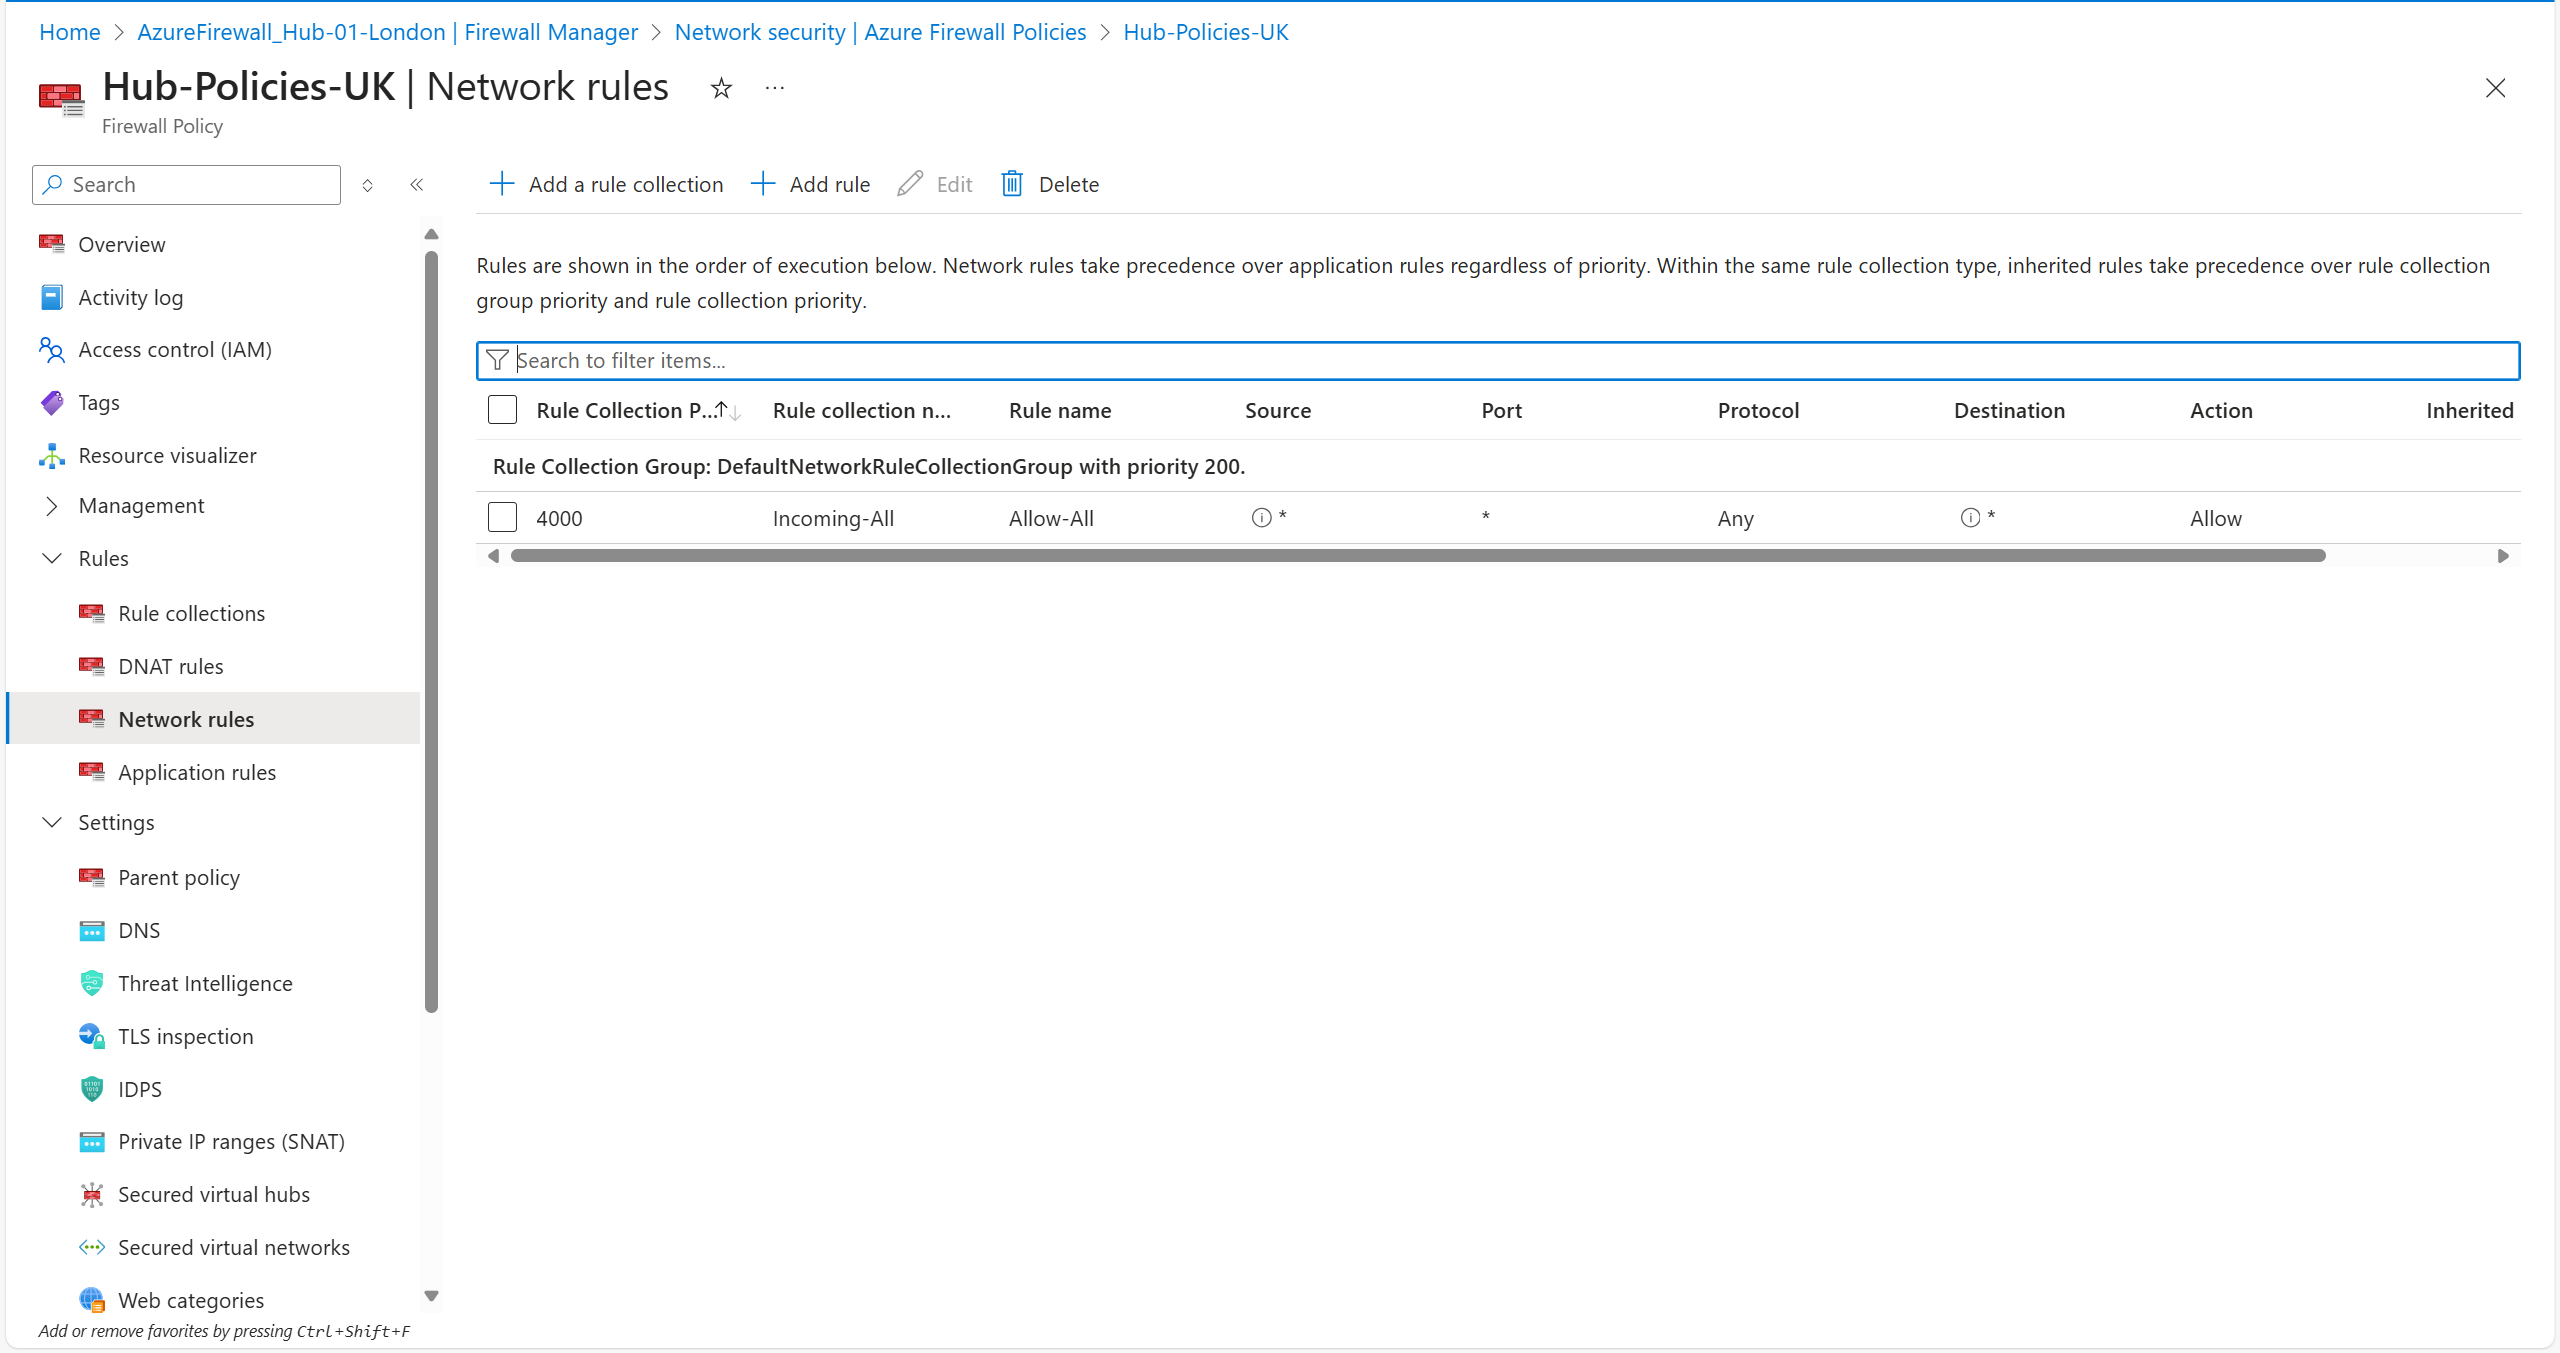Image resolution: width=2560 pixels, height=1353 pixels.
Task: Click the IDPS shield icon
Action: pos(92,1089)
